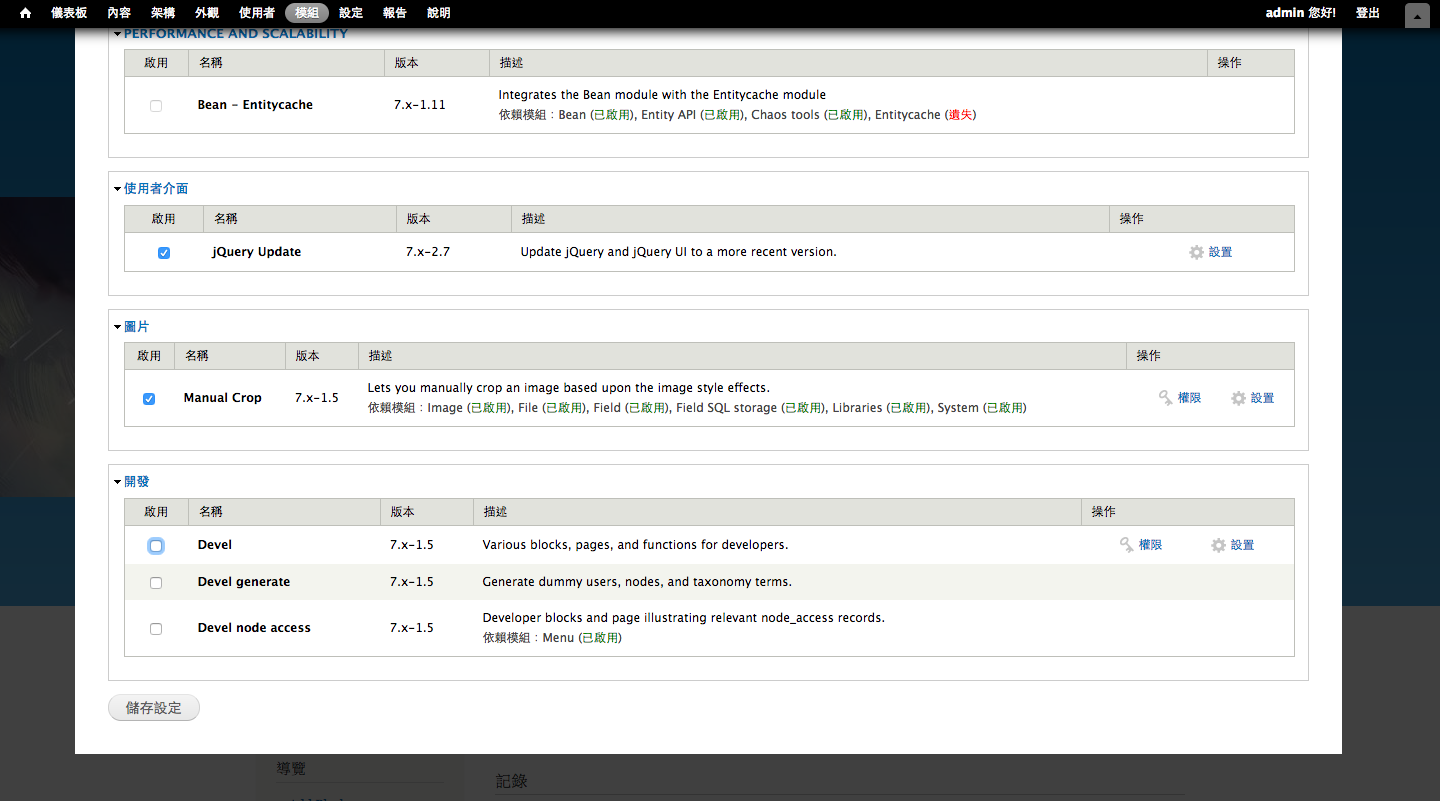Open Devel 權限 key icon
Image resolution: width=1440 pixels, height=801 pixels.
pos(1127,545)
